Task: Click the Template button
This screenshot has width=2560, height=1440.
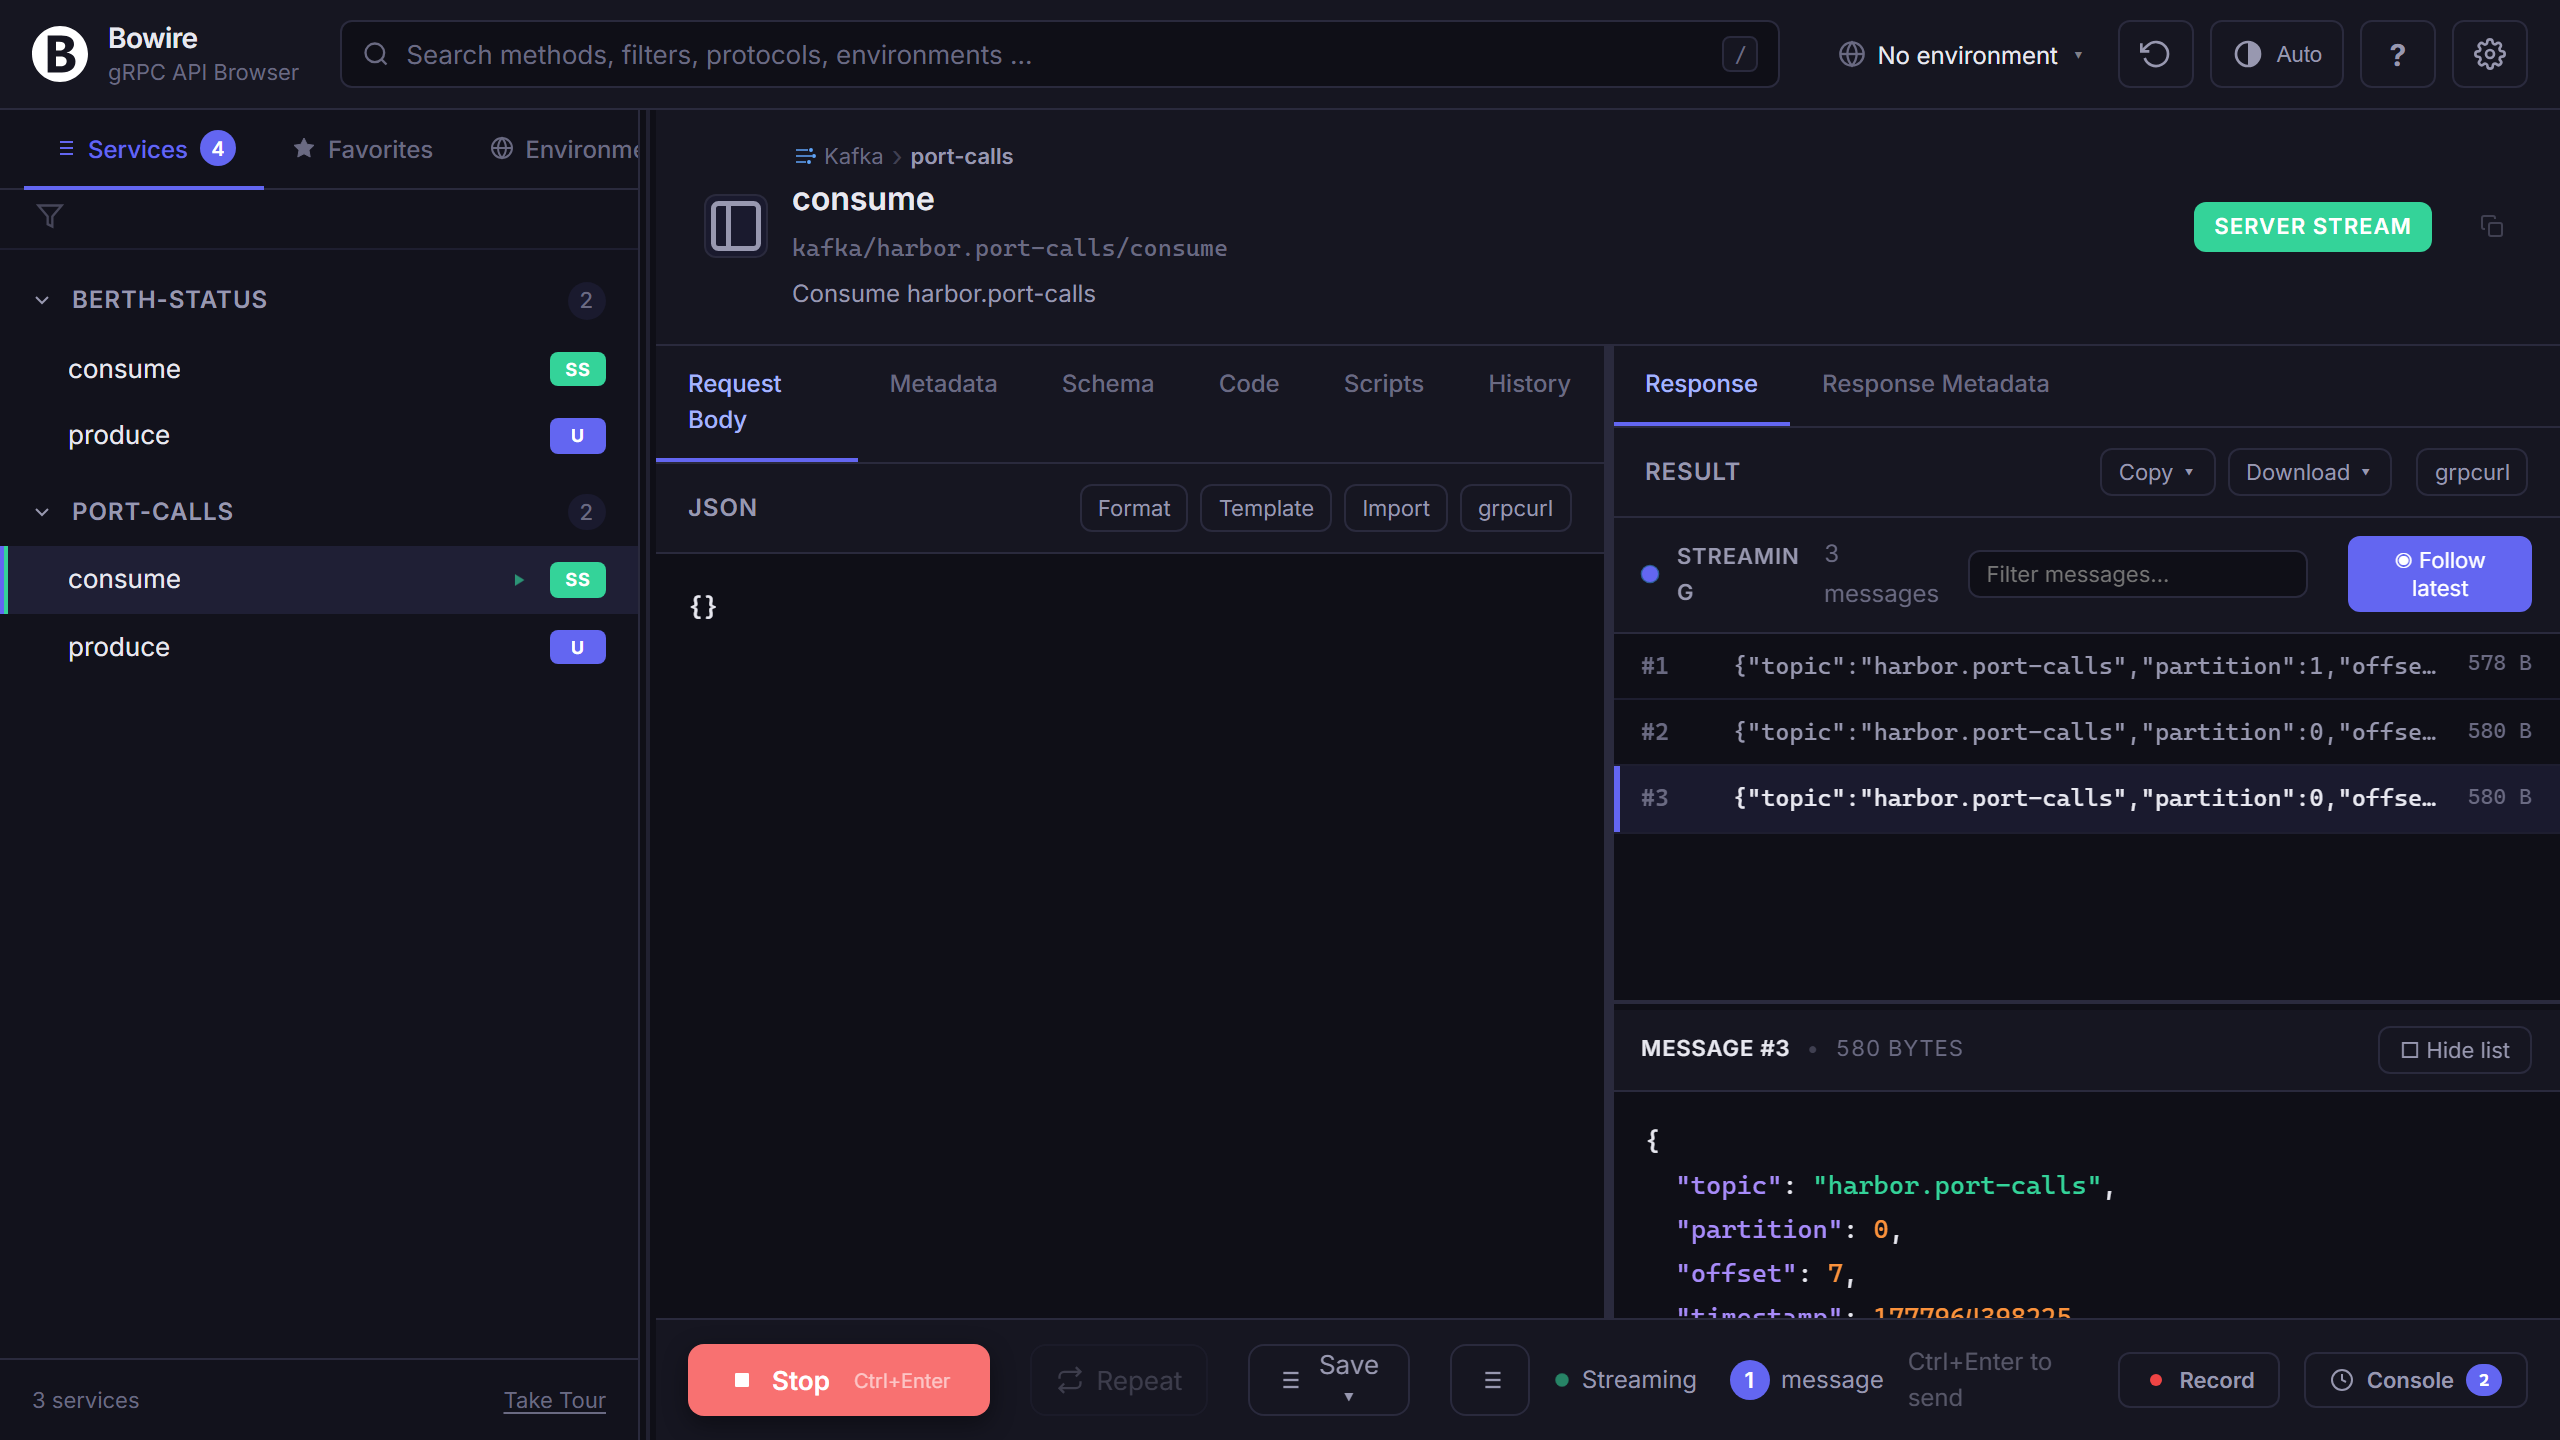Action: pos(1265,508)
